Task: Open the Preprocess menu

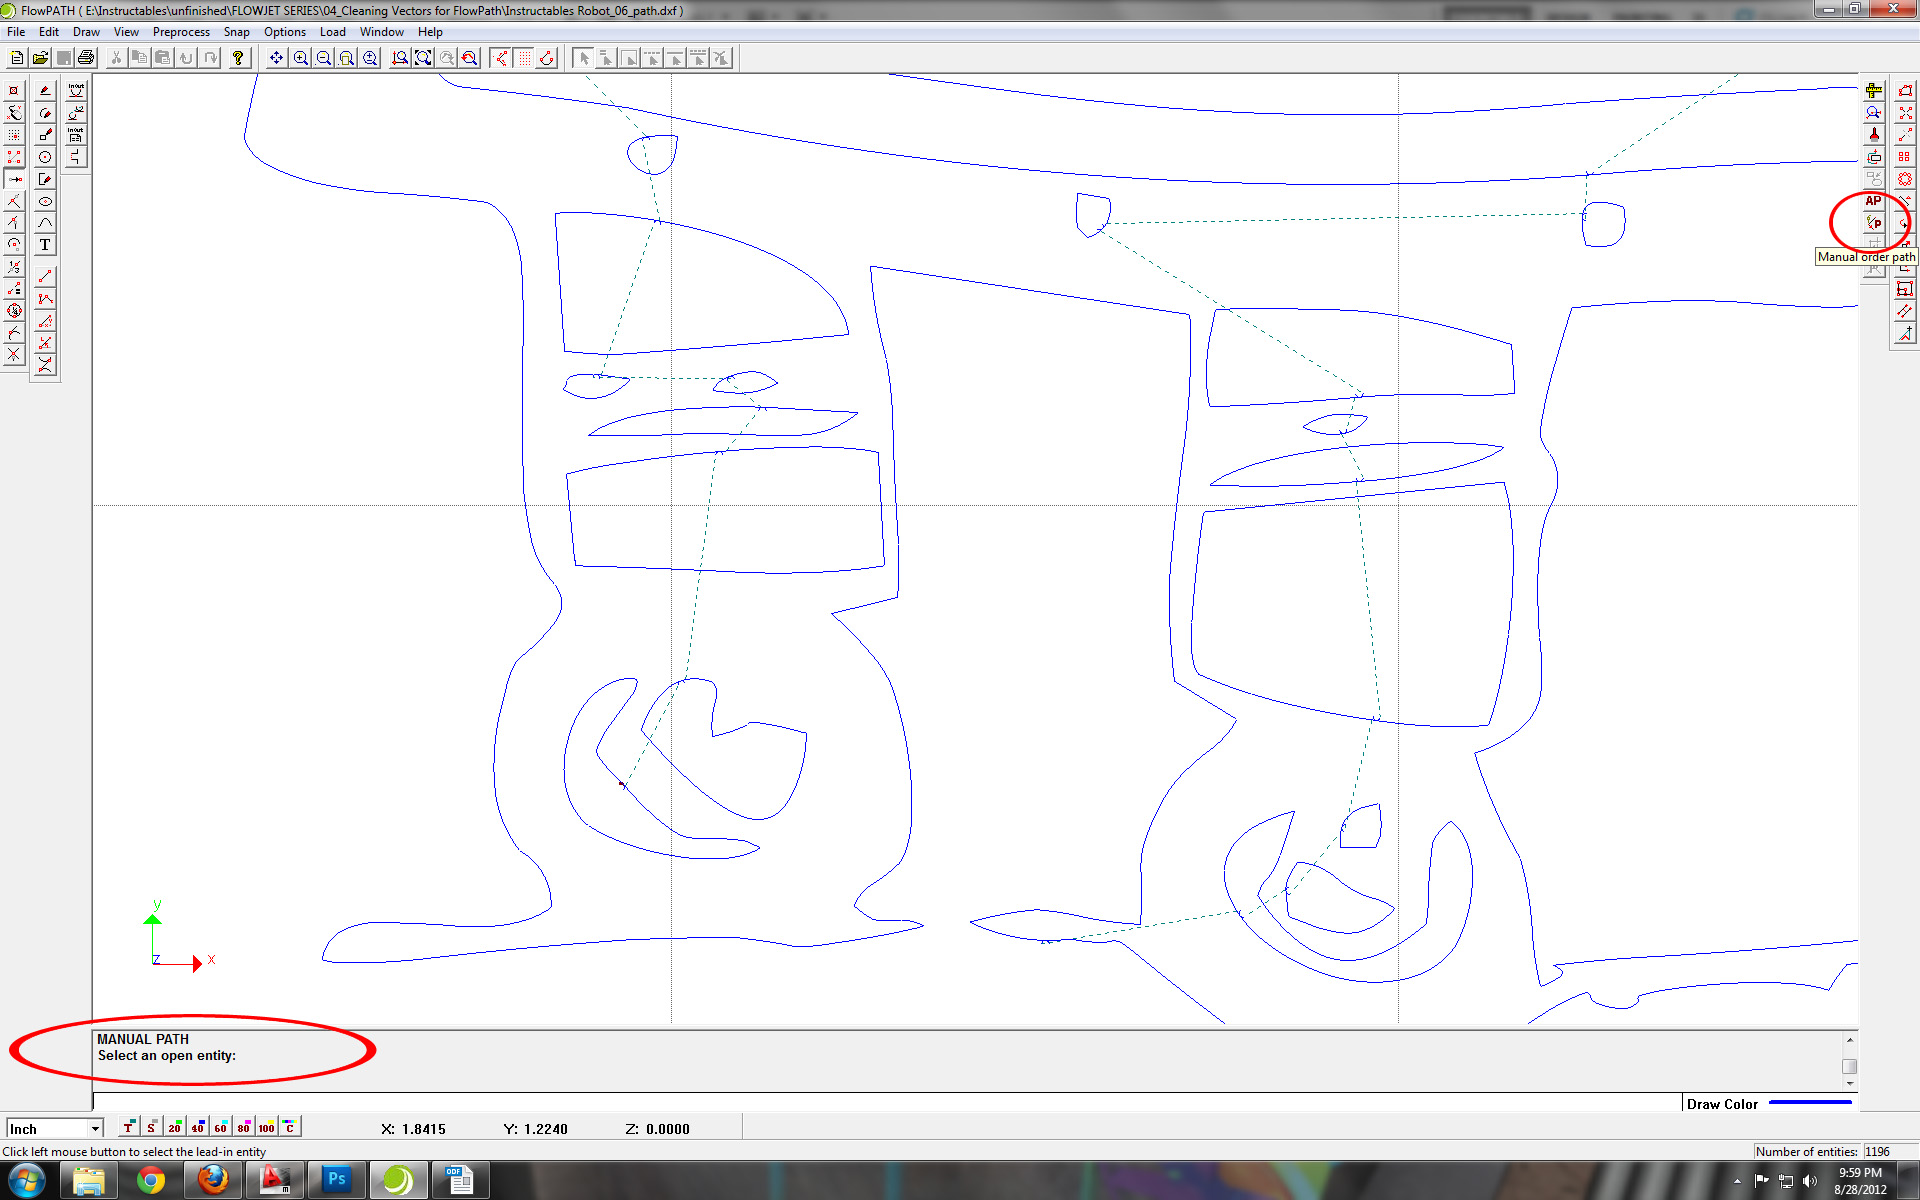Action: coord(181,32)
